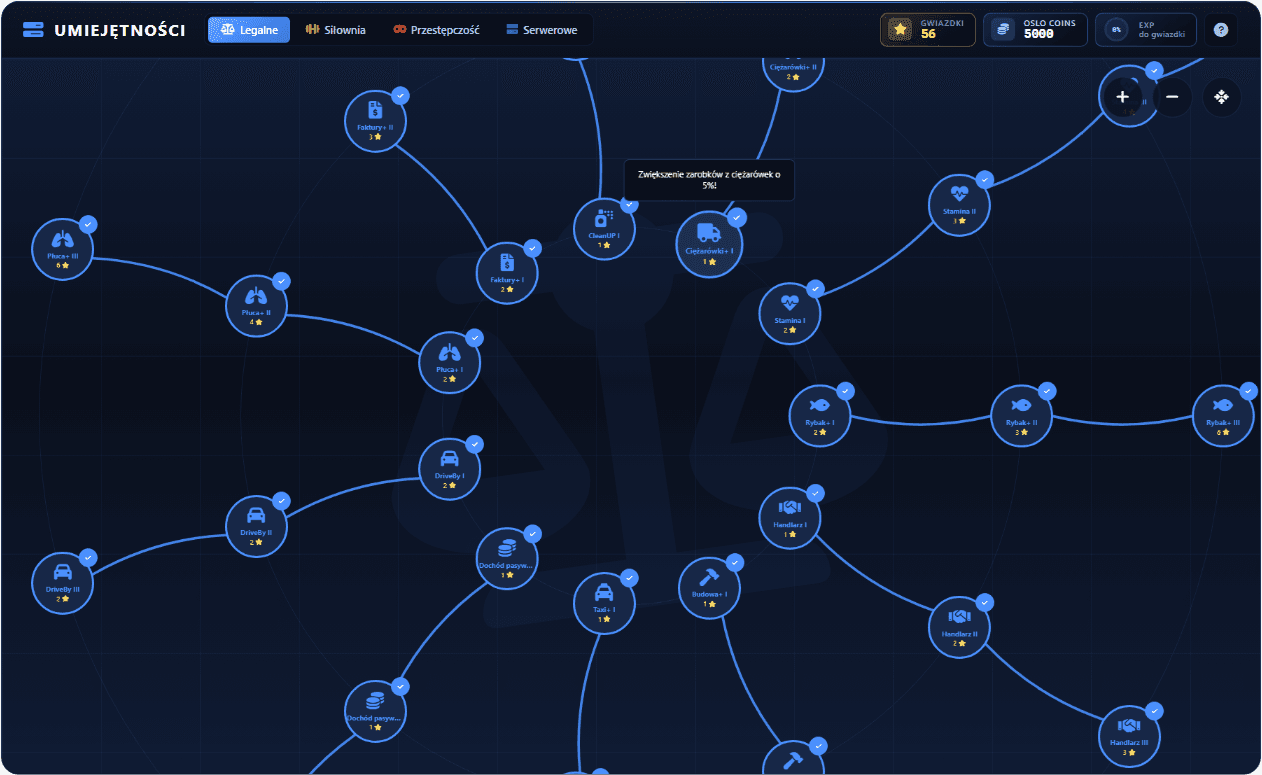
Task: Select the DriveBy I car node
Action: (x=449, y=469)
